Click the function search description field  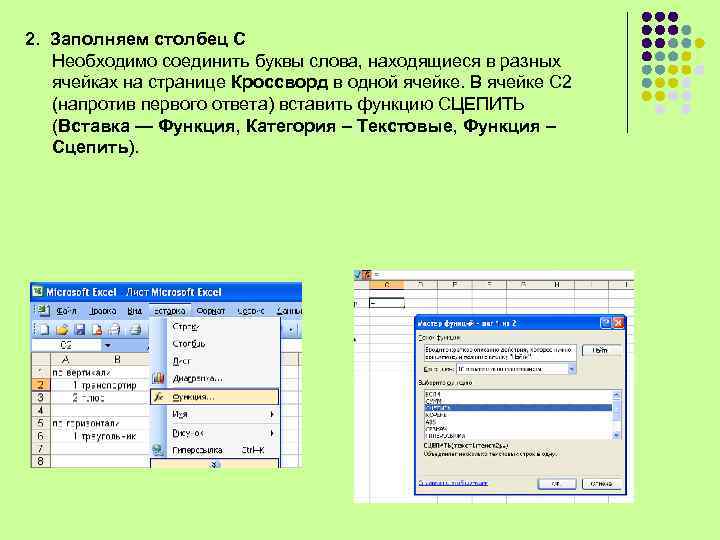coord(500,353)
